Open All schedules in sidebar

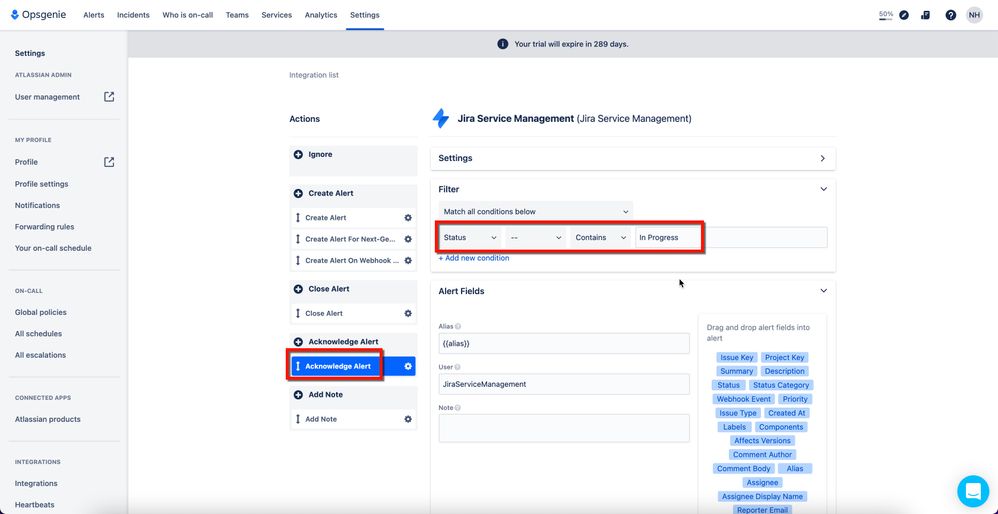(38, 333)
